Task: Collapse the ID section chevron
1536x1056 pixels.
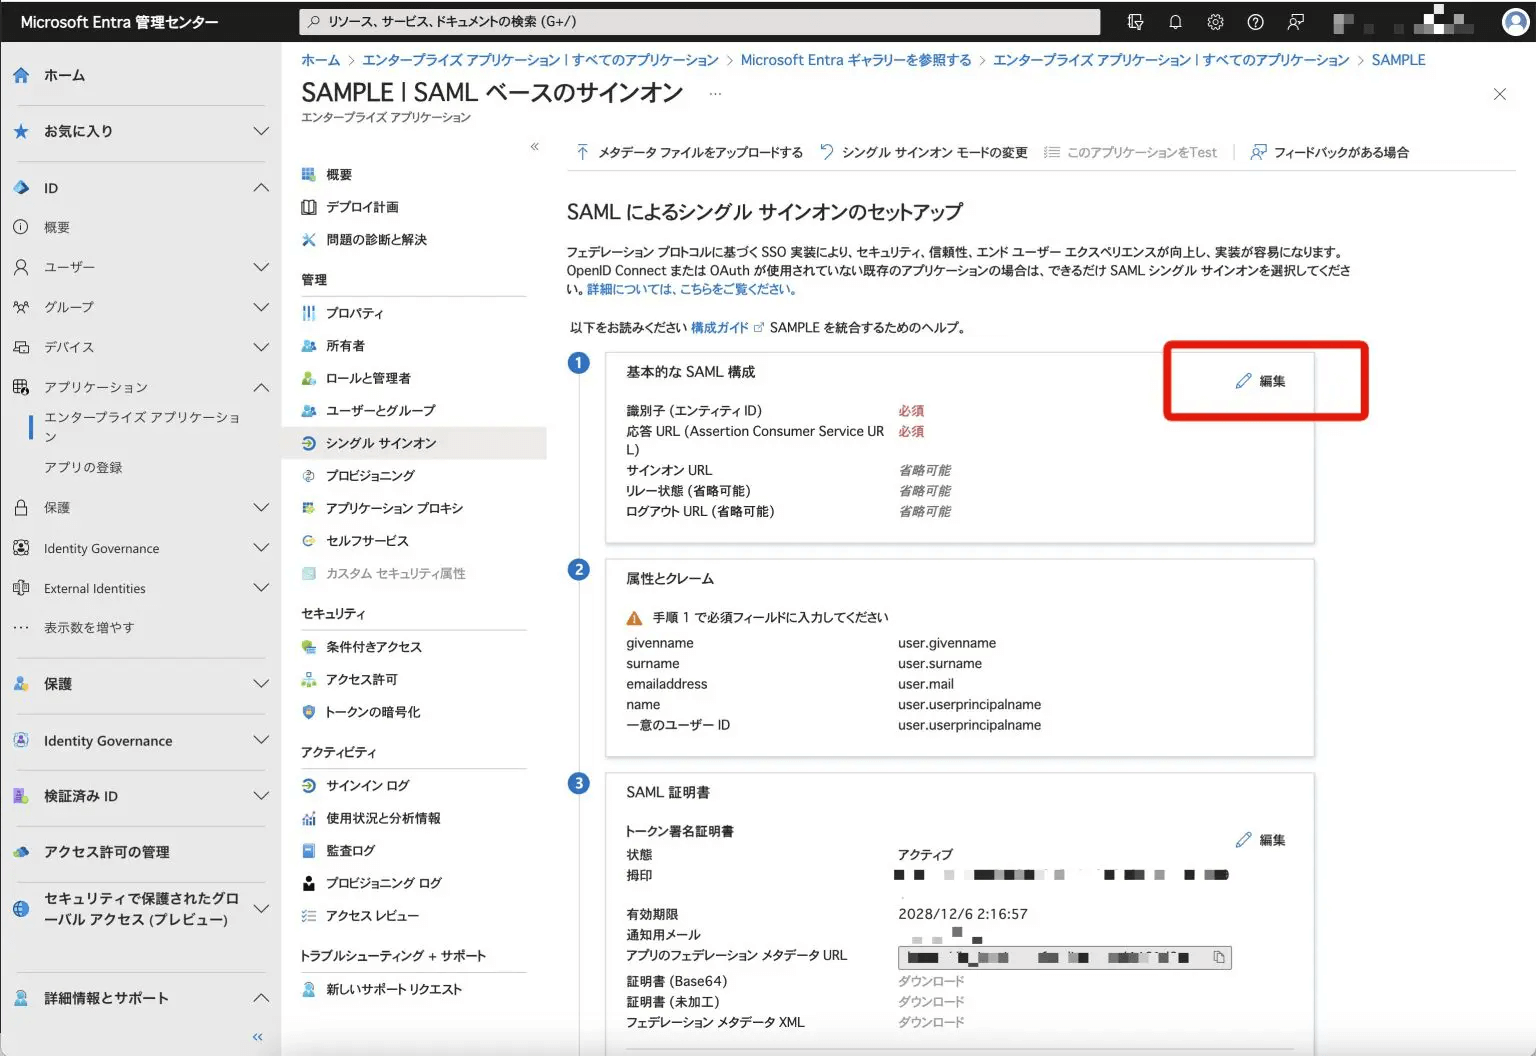Action: pyautogui.click(x=261, y=187)
